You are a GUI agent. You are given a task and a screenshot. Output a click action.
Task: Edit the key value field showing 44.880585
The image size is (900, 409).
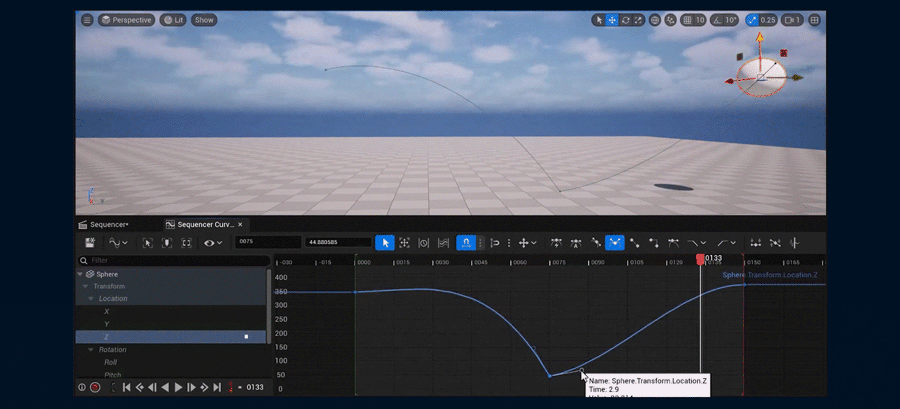338,243
